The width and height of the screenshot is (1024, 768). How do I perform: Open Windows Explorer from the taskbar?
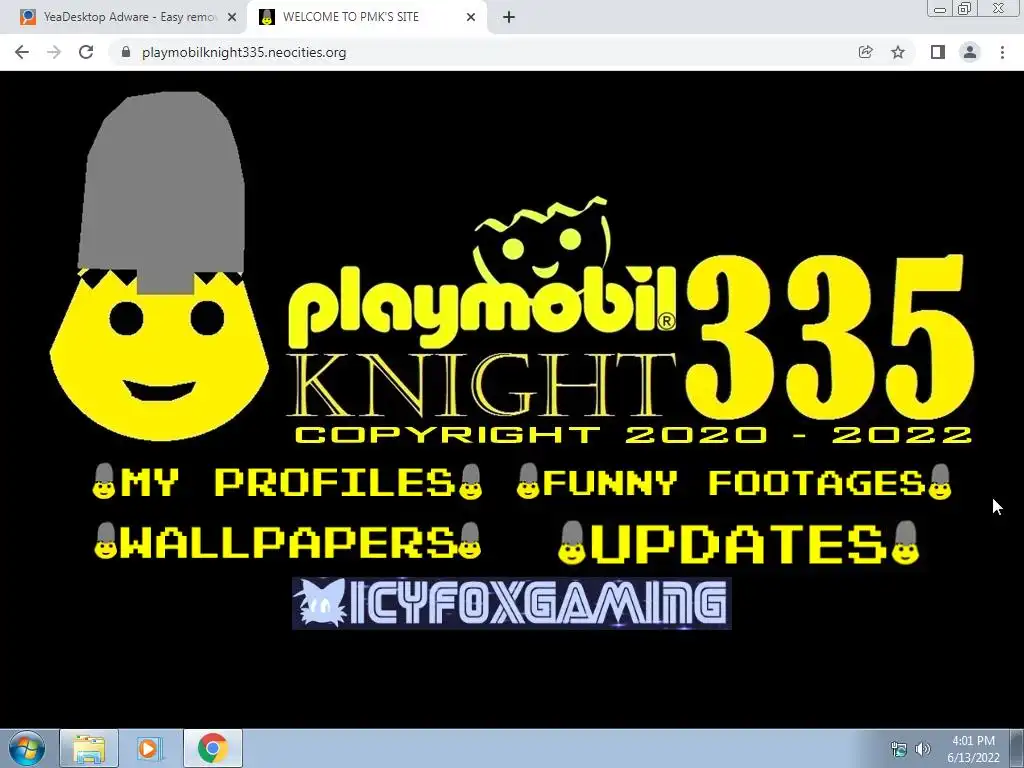tap(89, 748)
